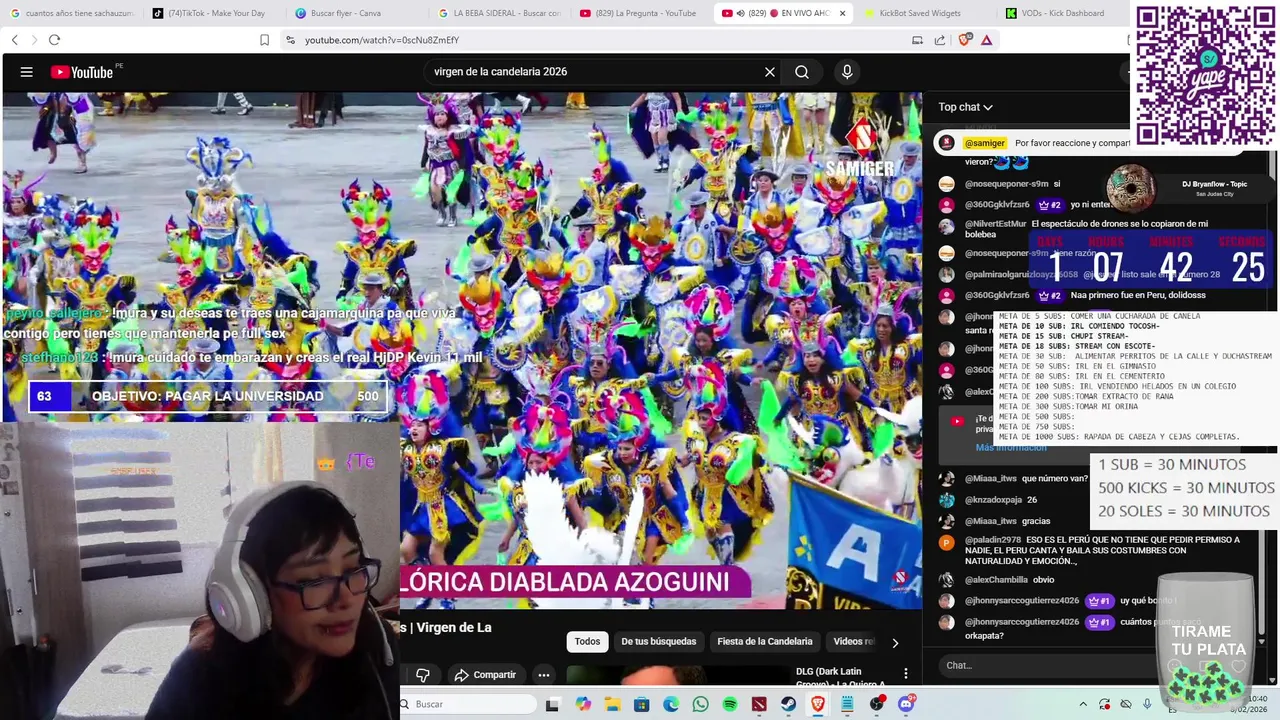
Task: Select the Fiesta de la Candelaria chip
Action: (x=765, y=642)
